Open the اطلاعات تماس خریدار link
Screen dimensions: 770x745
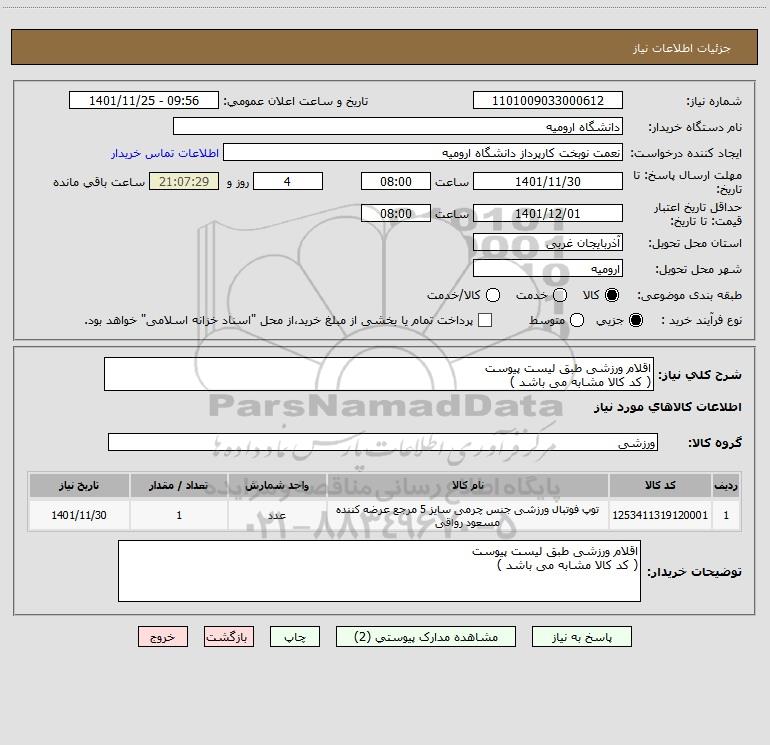click(165, 153)
